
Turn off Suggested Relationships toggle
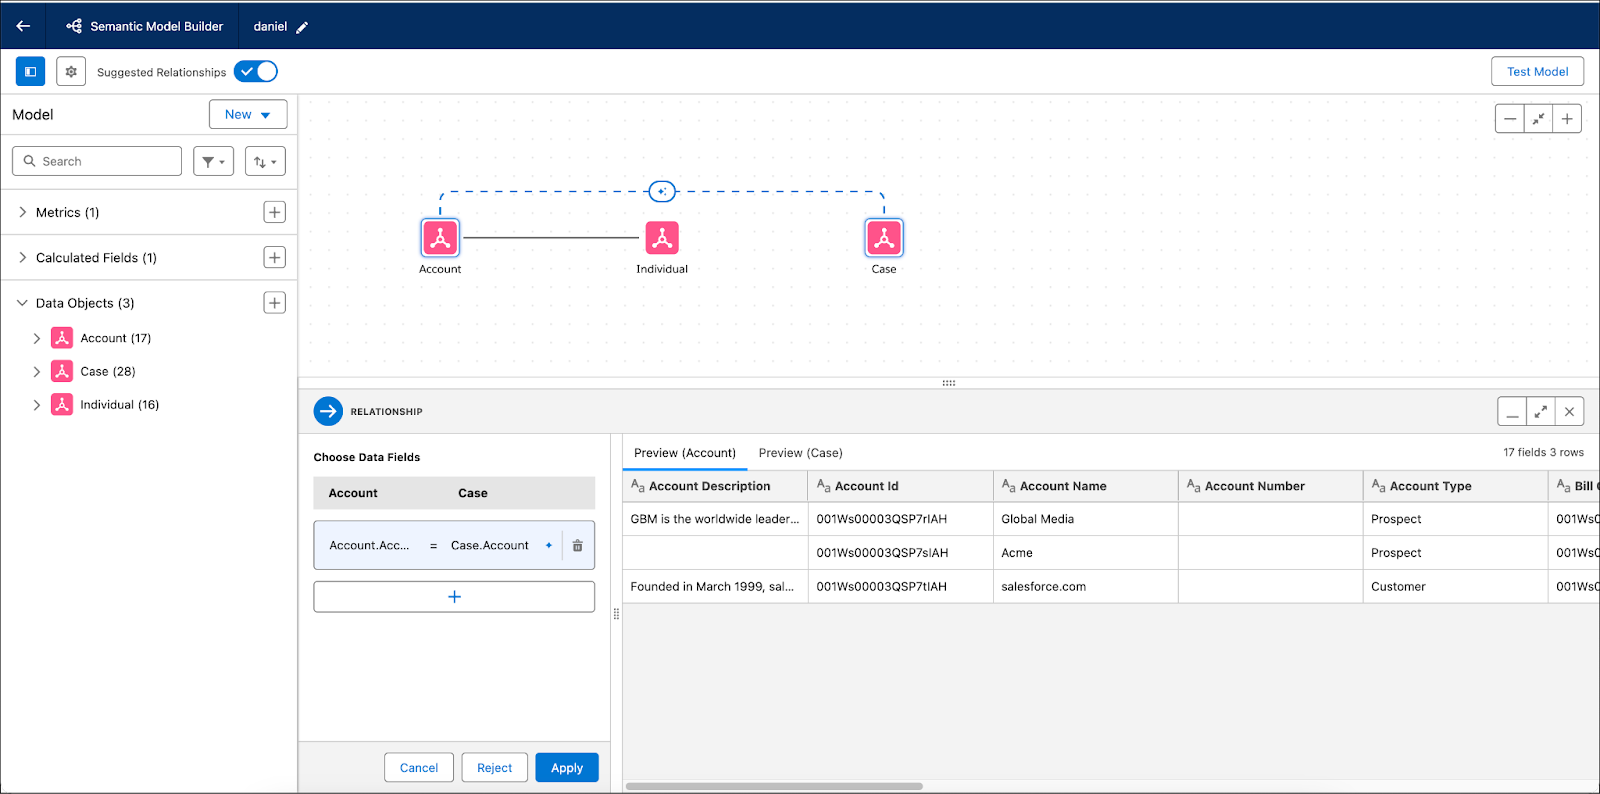click(256, 72)
